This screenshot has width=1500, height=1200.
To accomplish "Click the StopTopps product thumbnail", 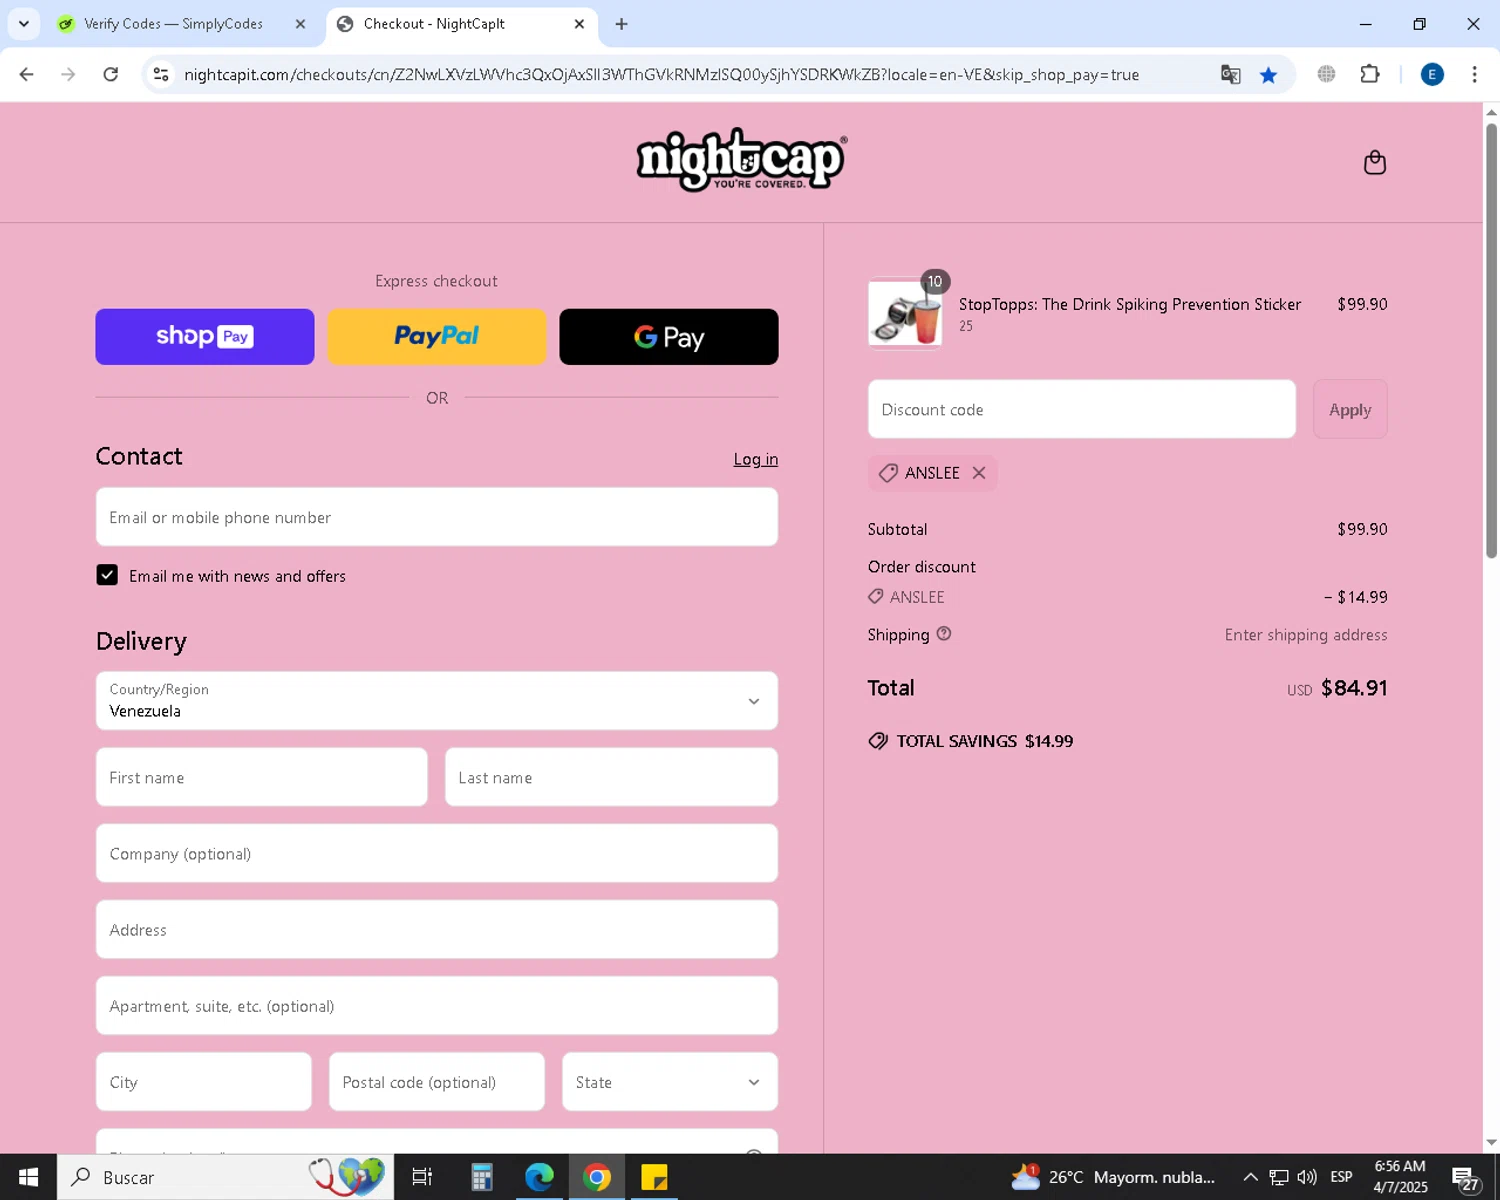I will point(905,313).
